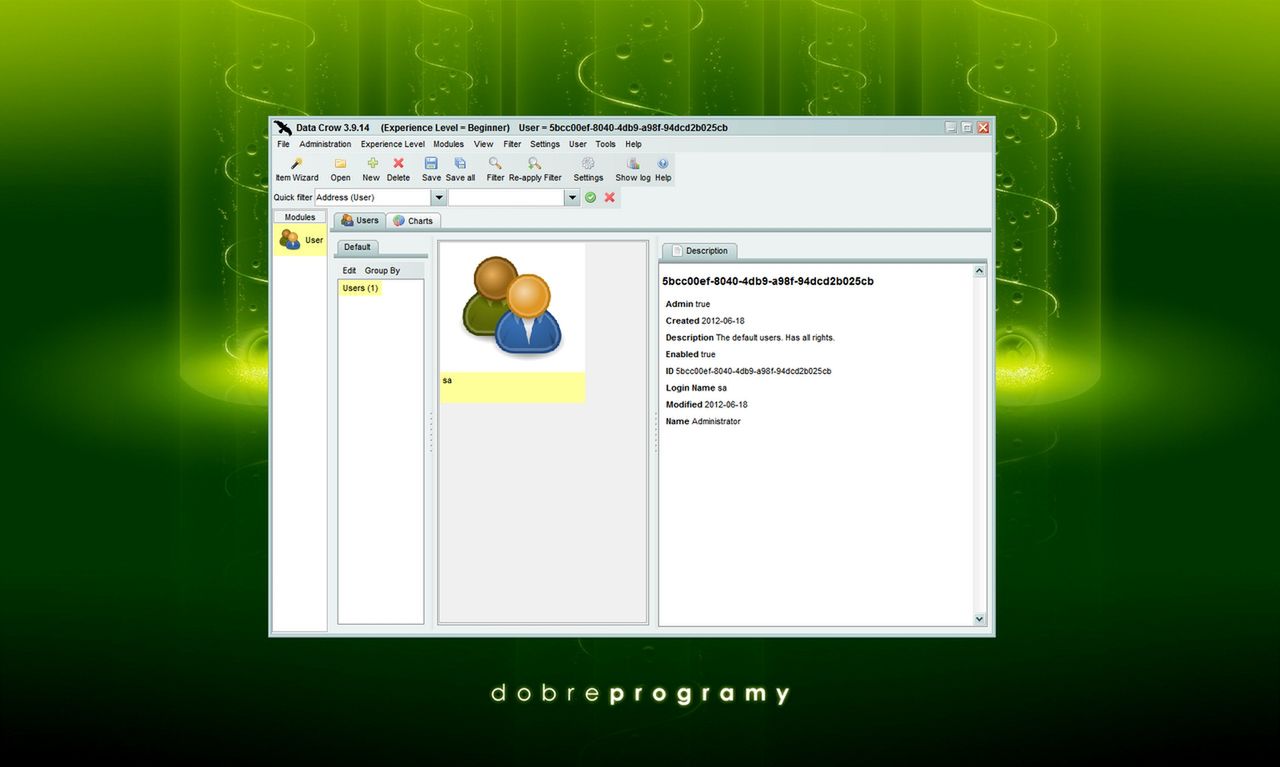Click description scrollbar down arrow
The width and height of the screenshot is (1280, 767).
tap(979, 619)
